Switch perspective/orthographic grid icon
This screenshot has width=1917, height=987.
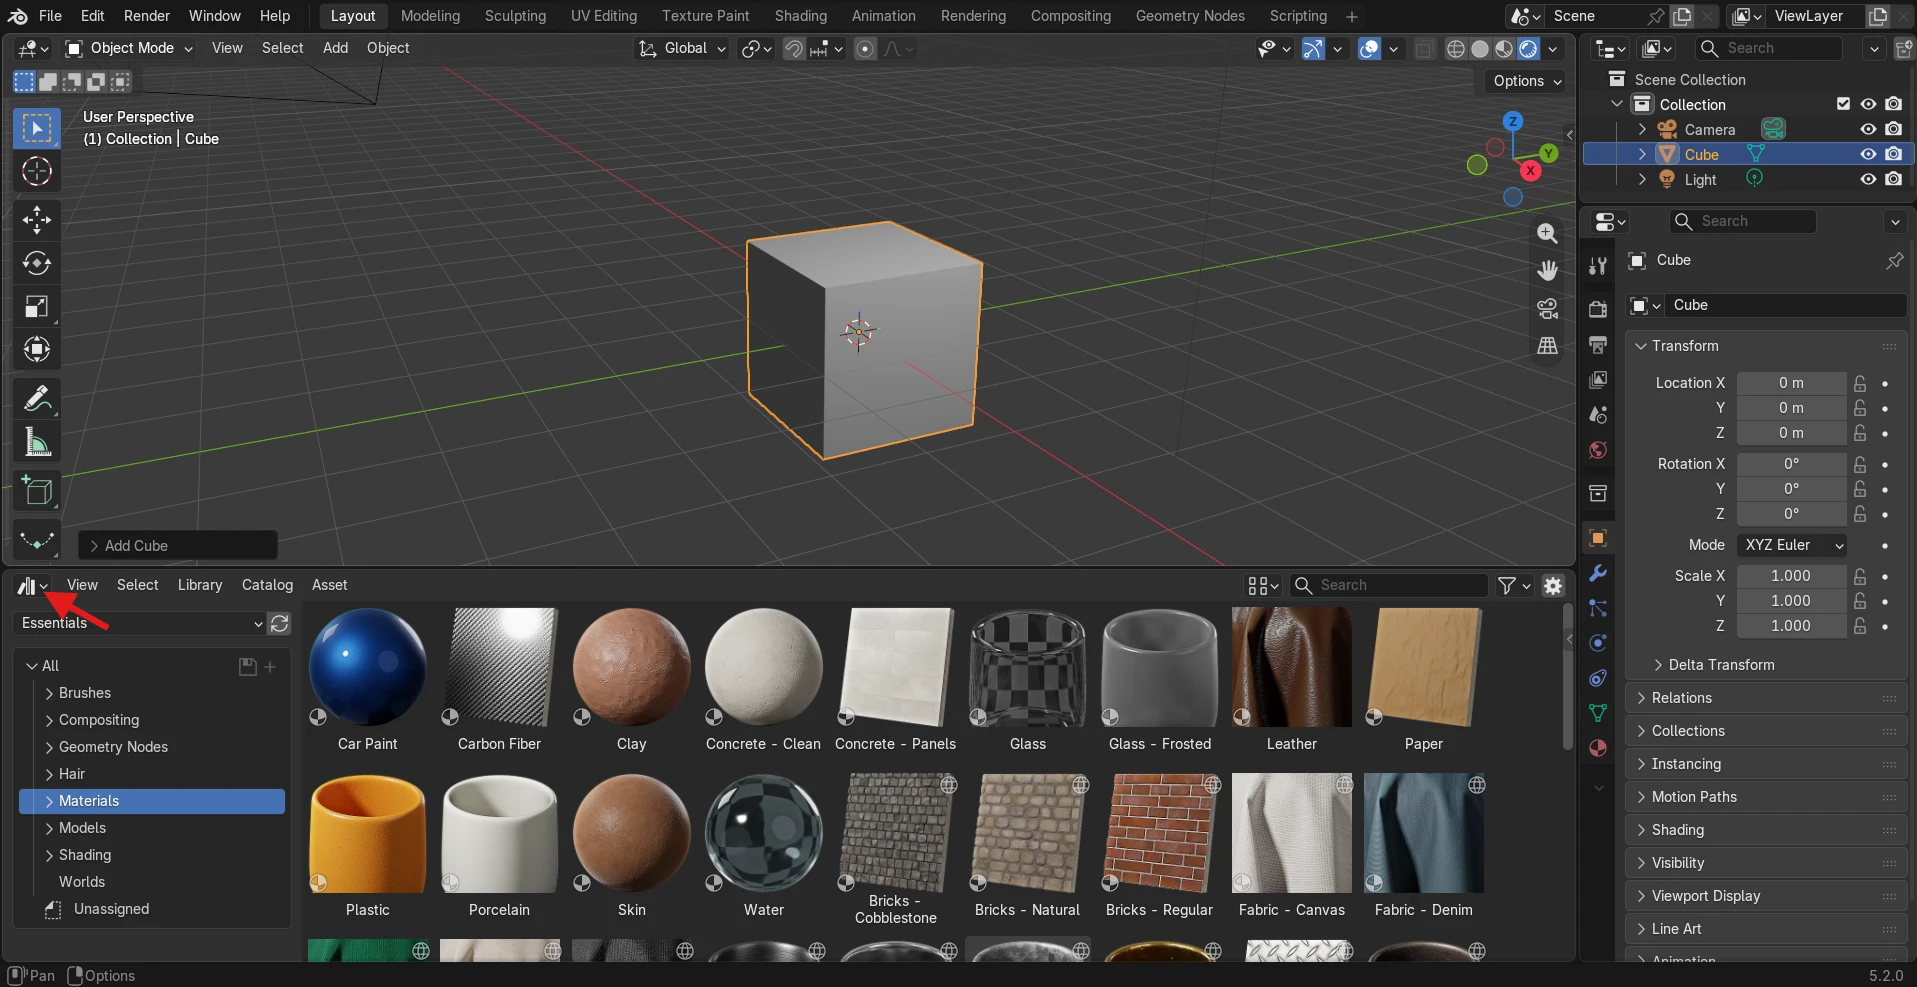1547,346
